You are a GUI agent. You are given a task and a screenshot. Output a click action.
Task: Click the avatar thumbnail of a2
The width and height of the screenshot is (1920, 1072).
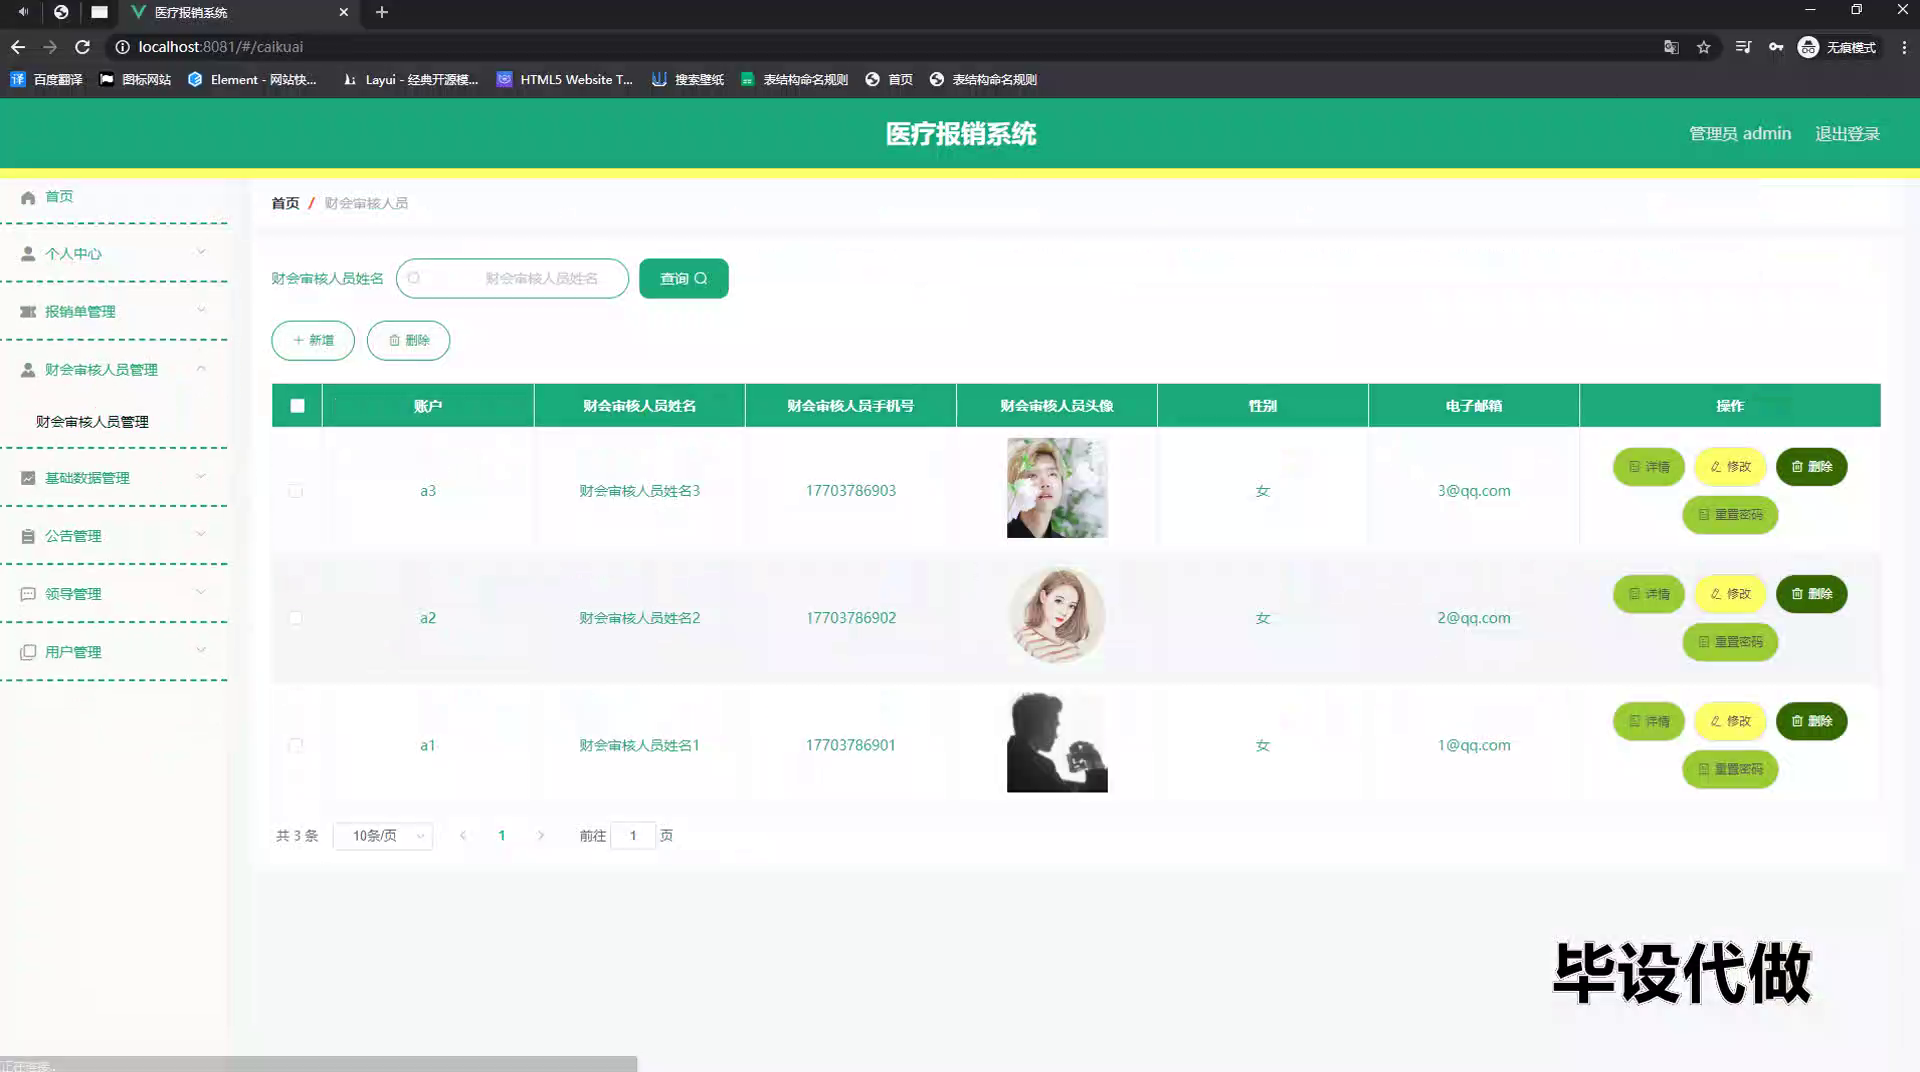coord(1057,615)
